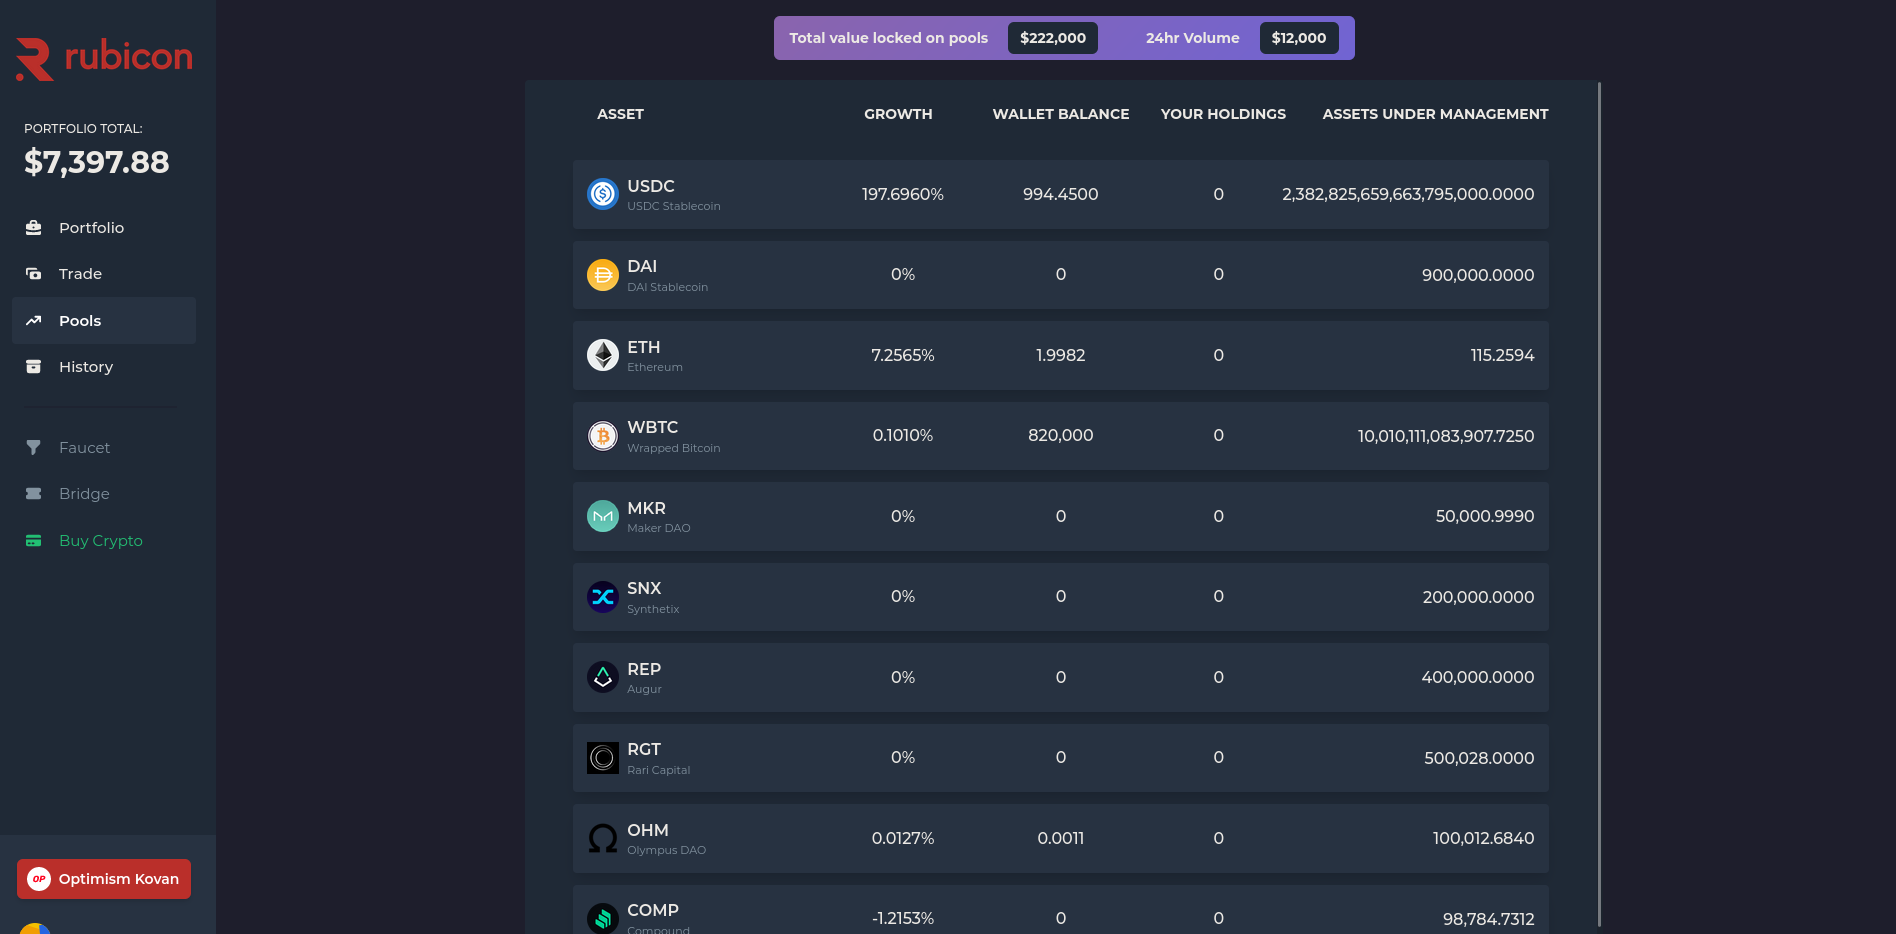Image resolution: width=1896 pixels, height=934 pixels.
Task: Click ETH assets value 115.2594
Action: [x=1502, y=355]
